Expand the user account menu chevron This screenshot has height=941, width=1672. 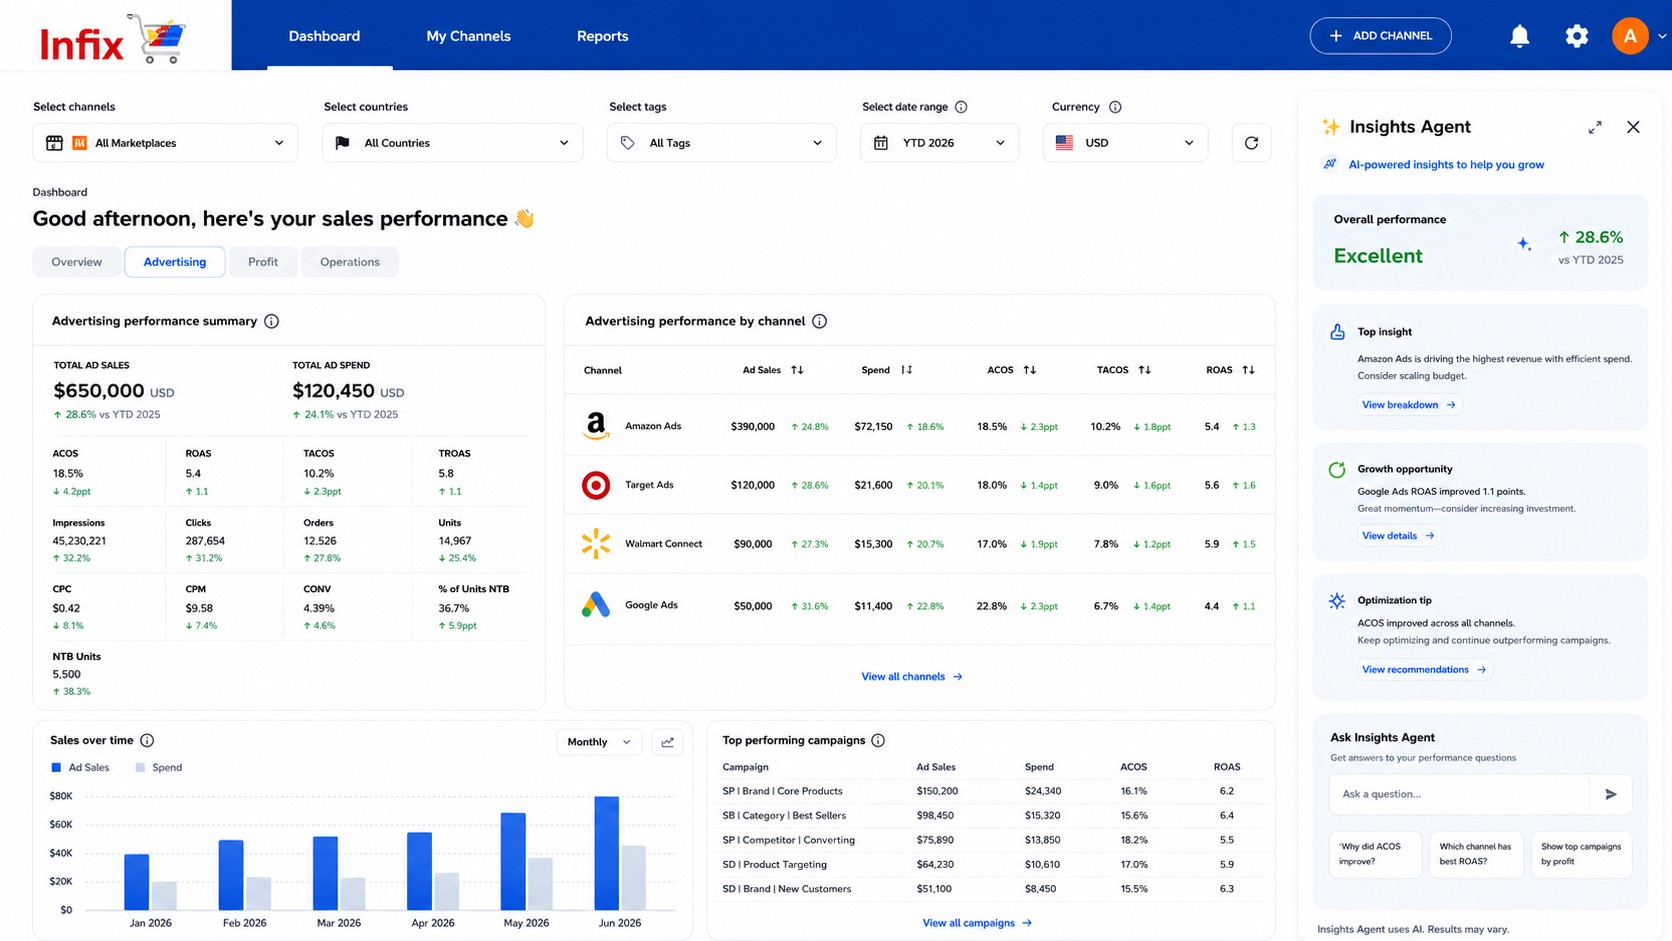[x=1662, y=36]
